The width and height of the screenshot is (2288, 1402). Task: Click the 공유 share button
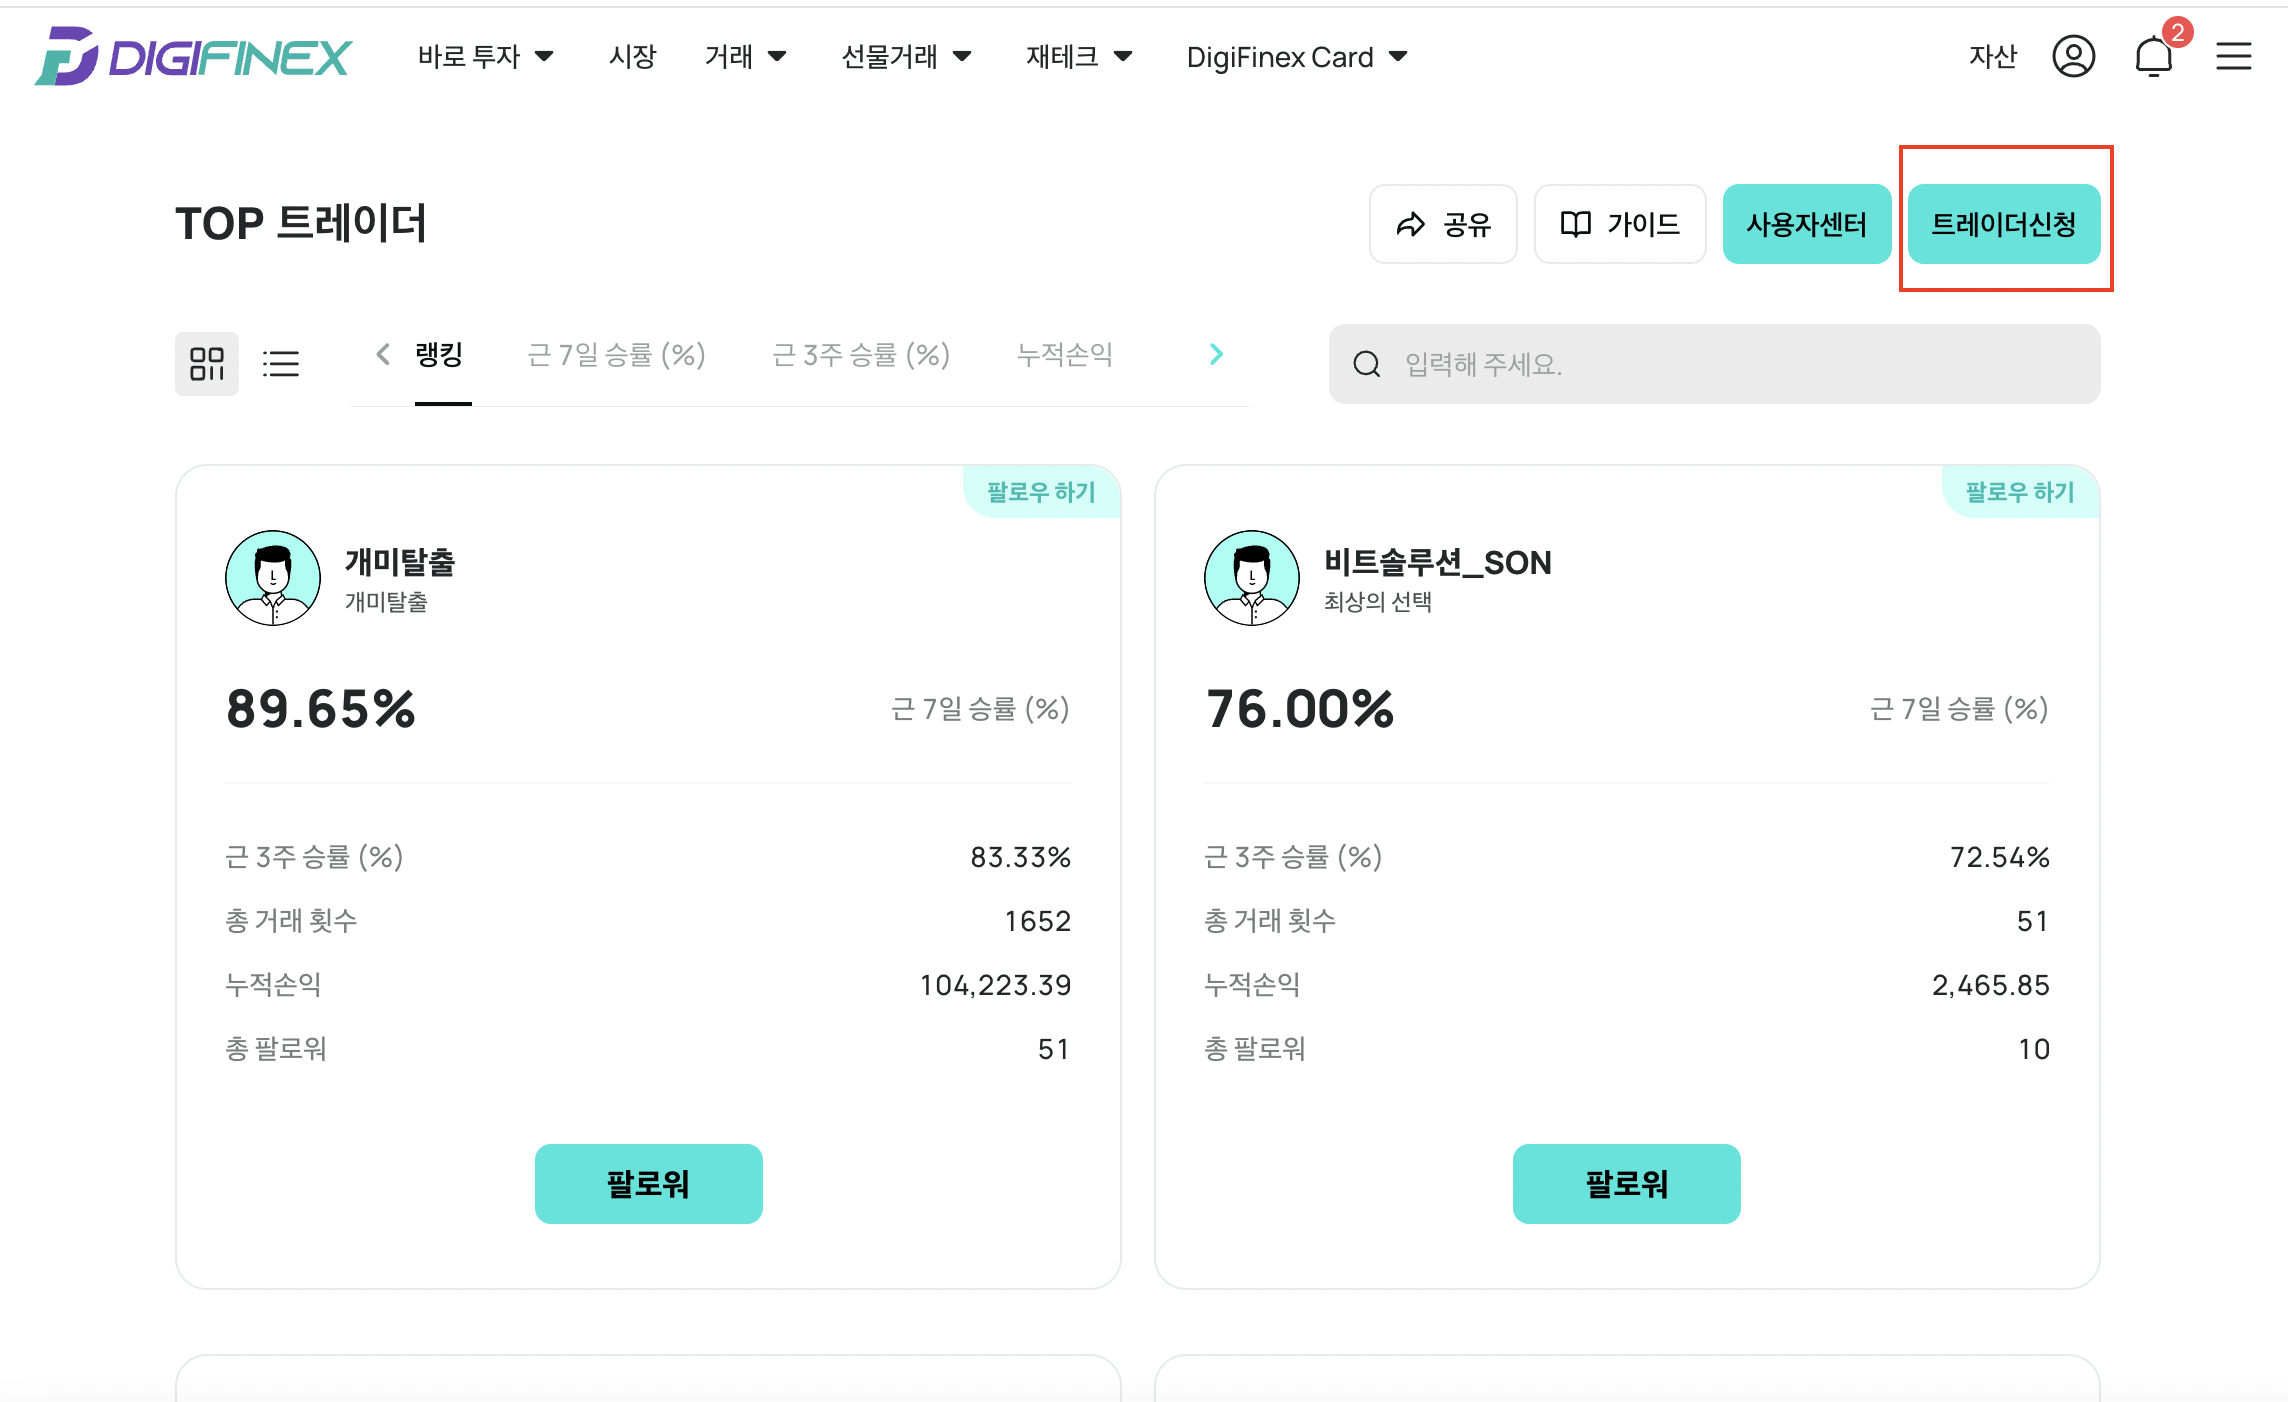click(x=1443, y=224)
